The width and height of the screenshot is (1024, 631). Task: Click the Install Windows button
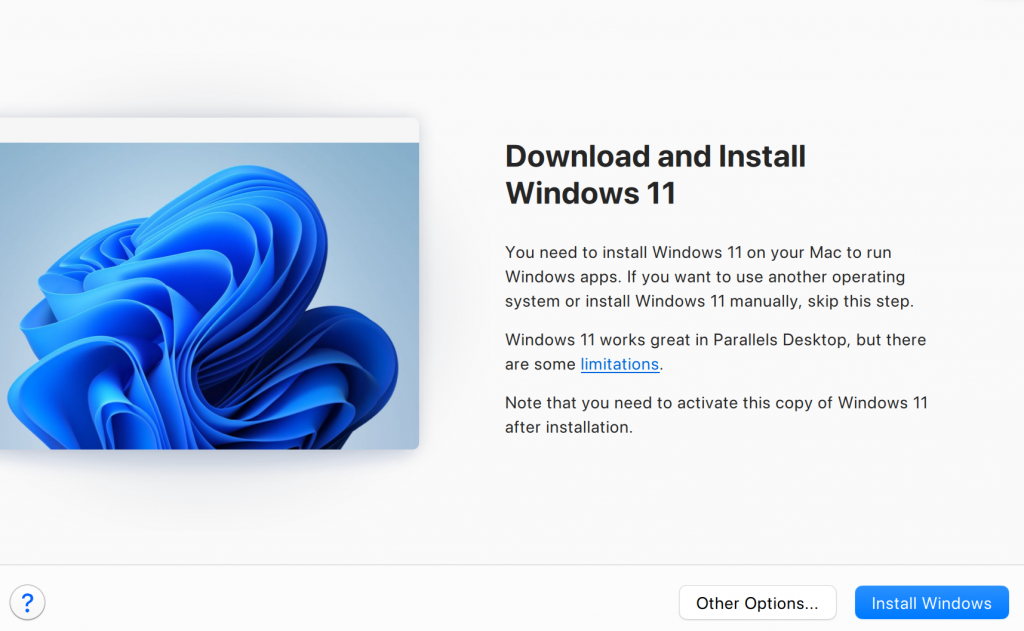(931, 603)
